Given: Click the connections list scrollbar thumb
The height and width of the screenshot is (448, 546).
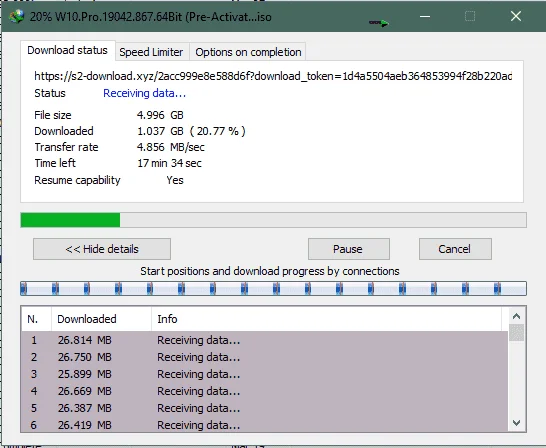Looking at the screenshot, I should coord(516,333).
